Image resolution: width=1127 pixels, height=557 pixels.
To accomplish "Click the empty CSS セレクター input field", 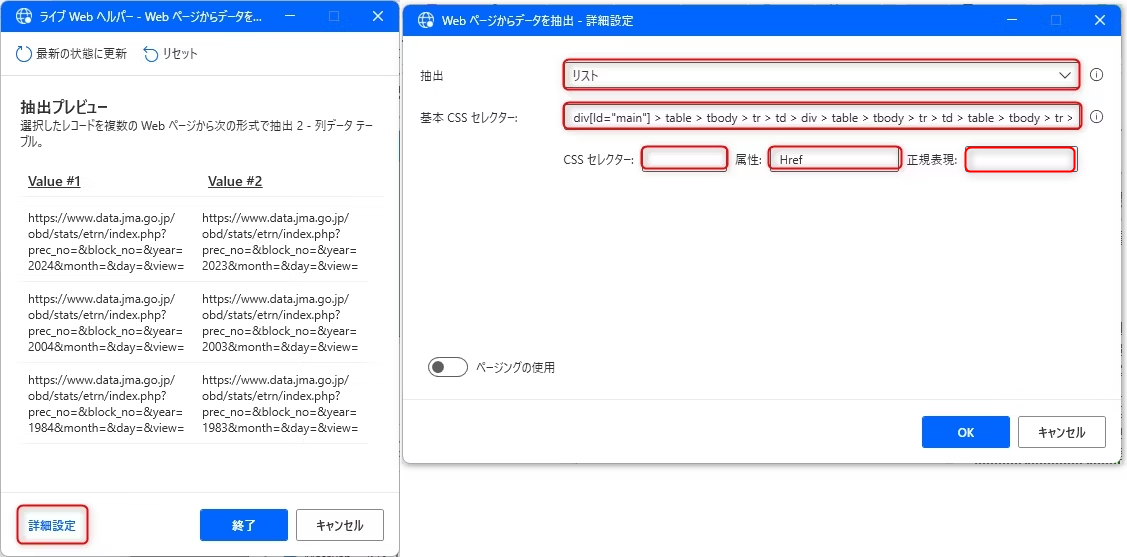I will 684,159.
